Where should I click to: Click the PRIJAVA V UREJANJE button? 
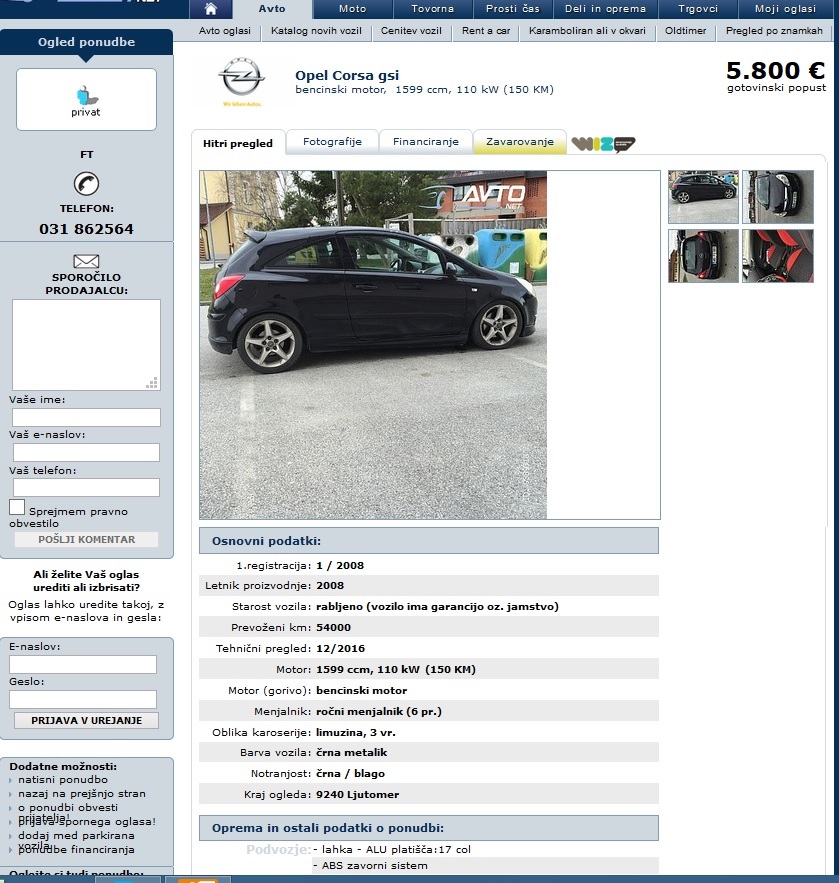pos(86,720)
